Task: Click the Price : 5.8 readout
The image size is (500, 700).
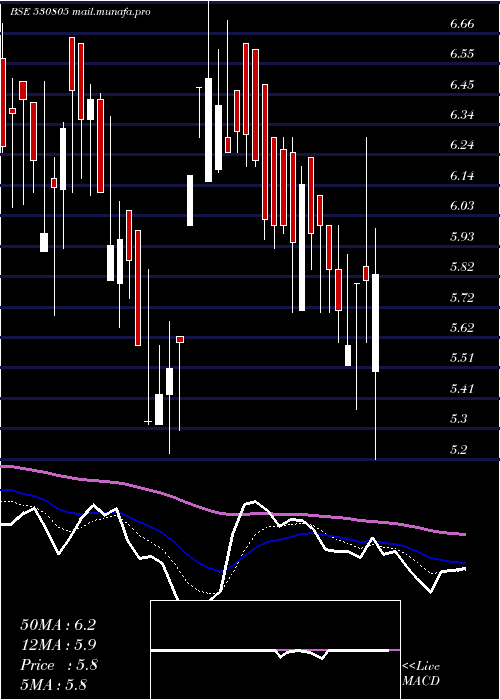Action: (58, 665)
